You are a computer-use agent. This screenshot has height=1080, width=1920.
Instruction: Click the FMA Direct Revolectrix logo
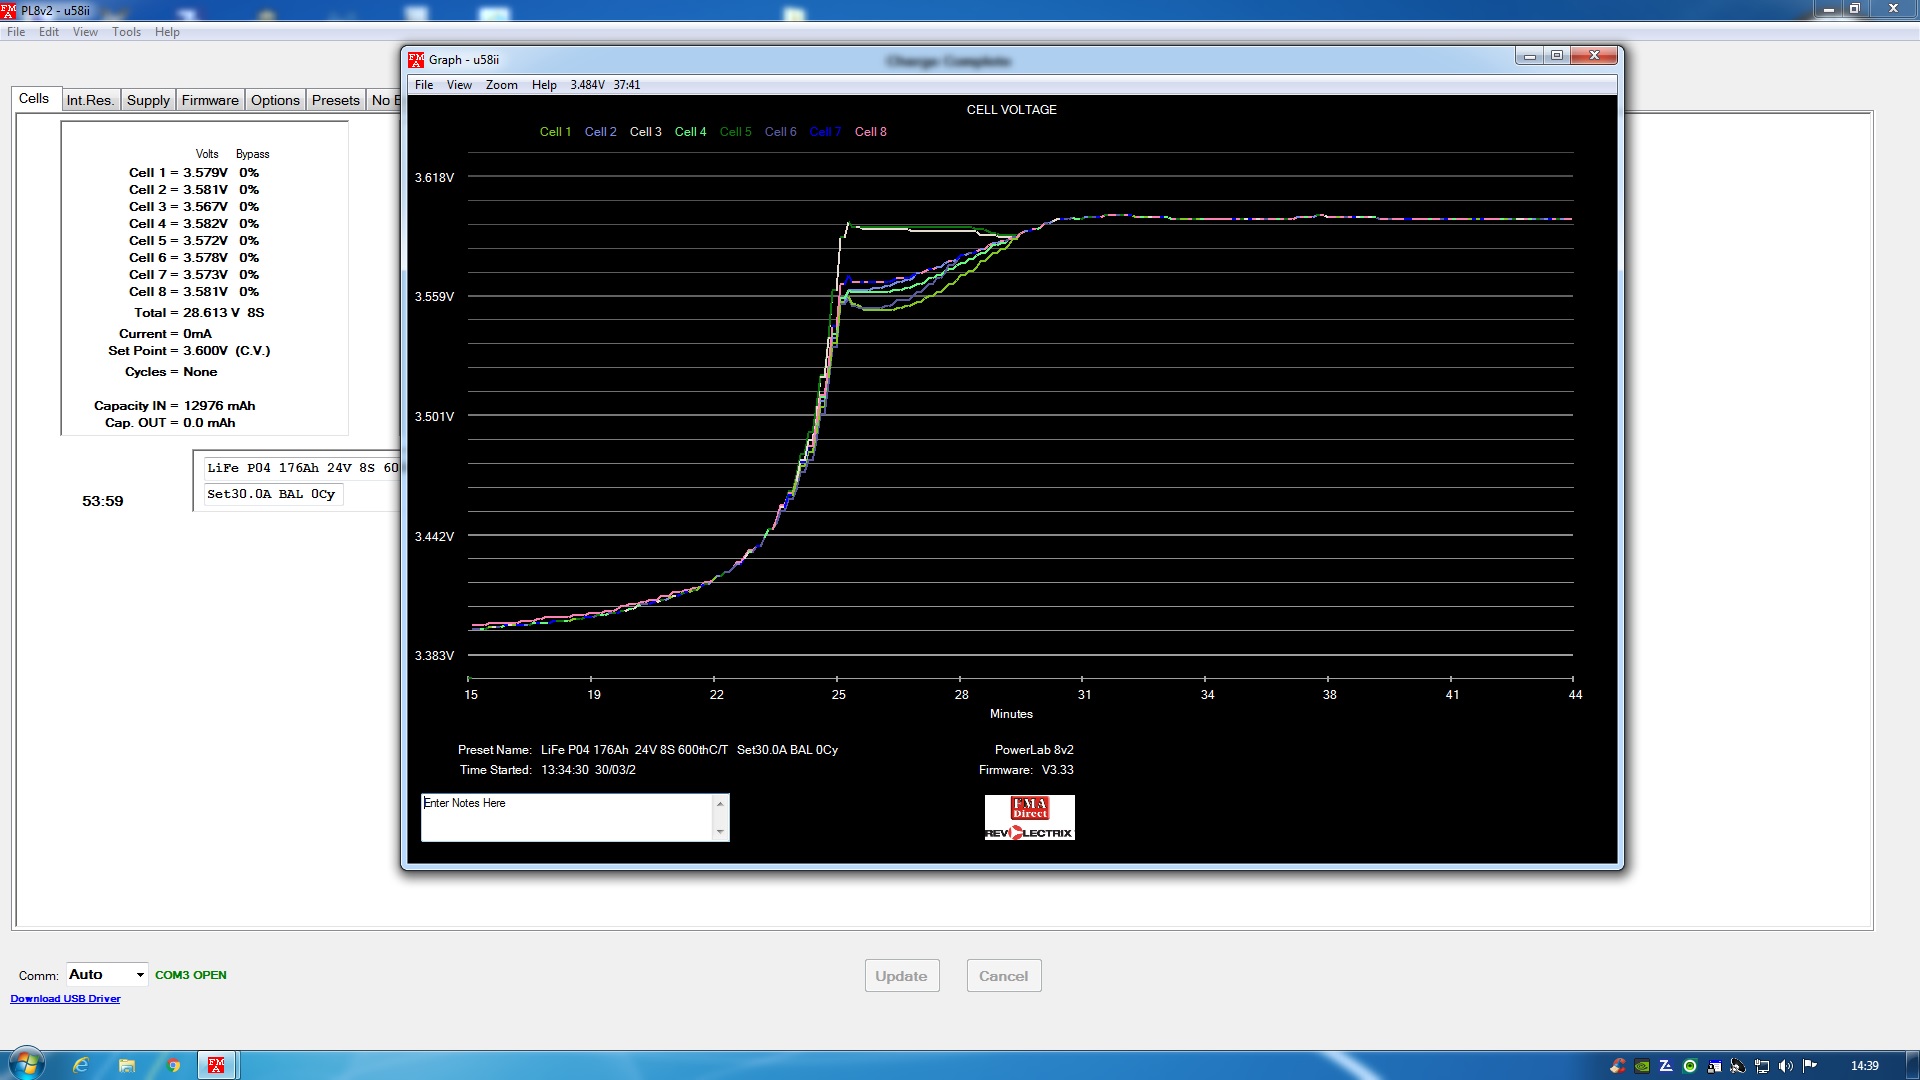[1029, 818]
